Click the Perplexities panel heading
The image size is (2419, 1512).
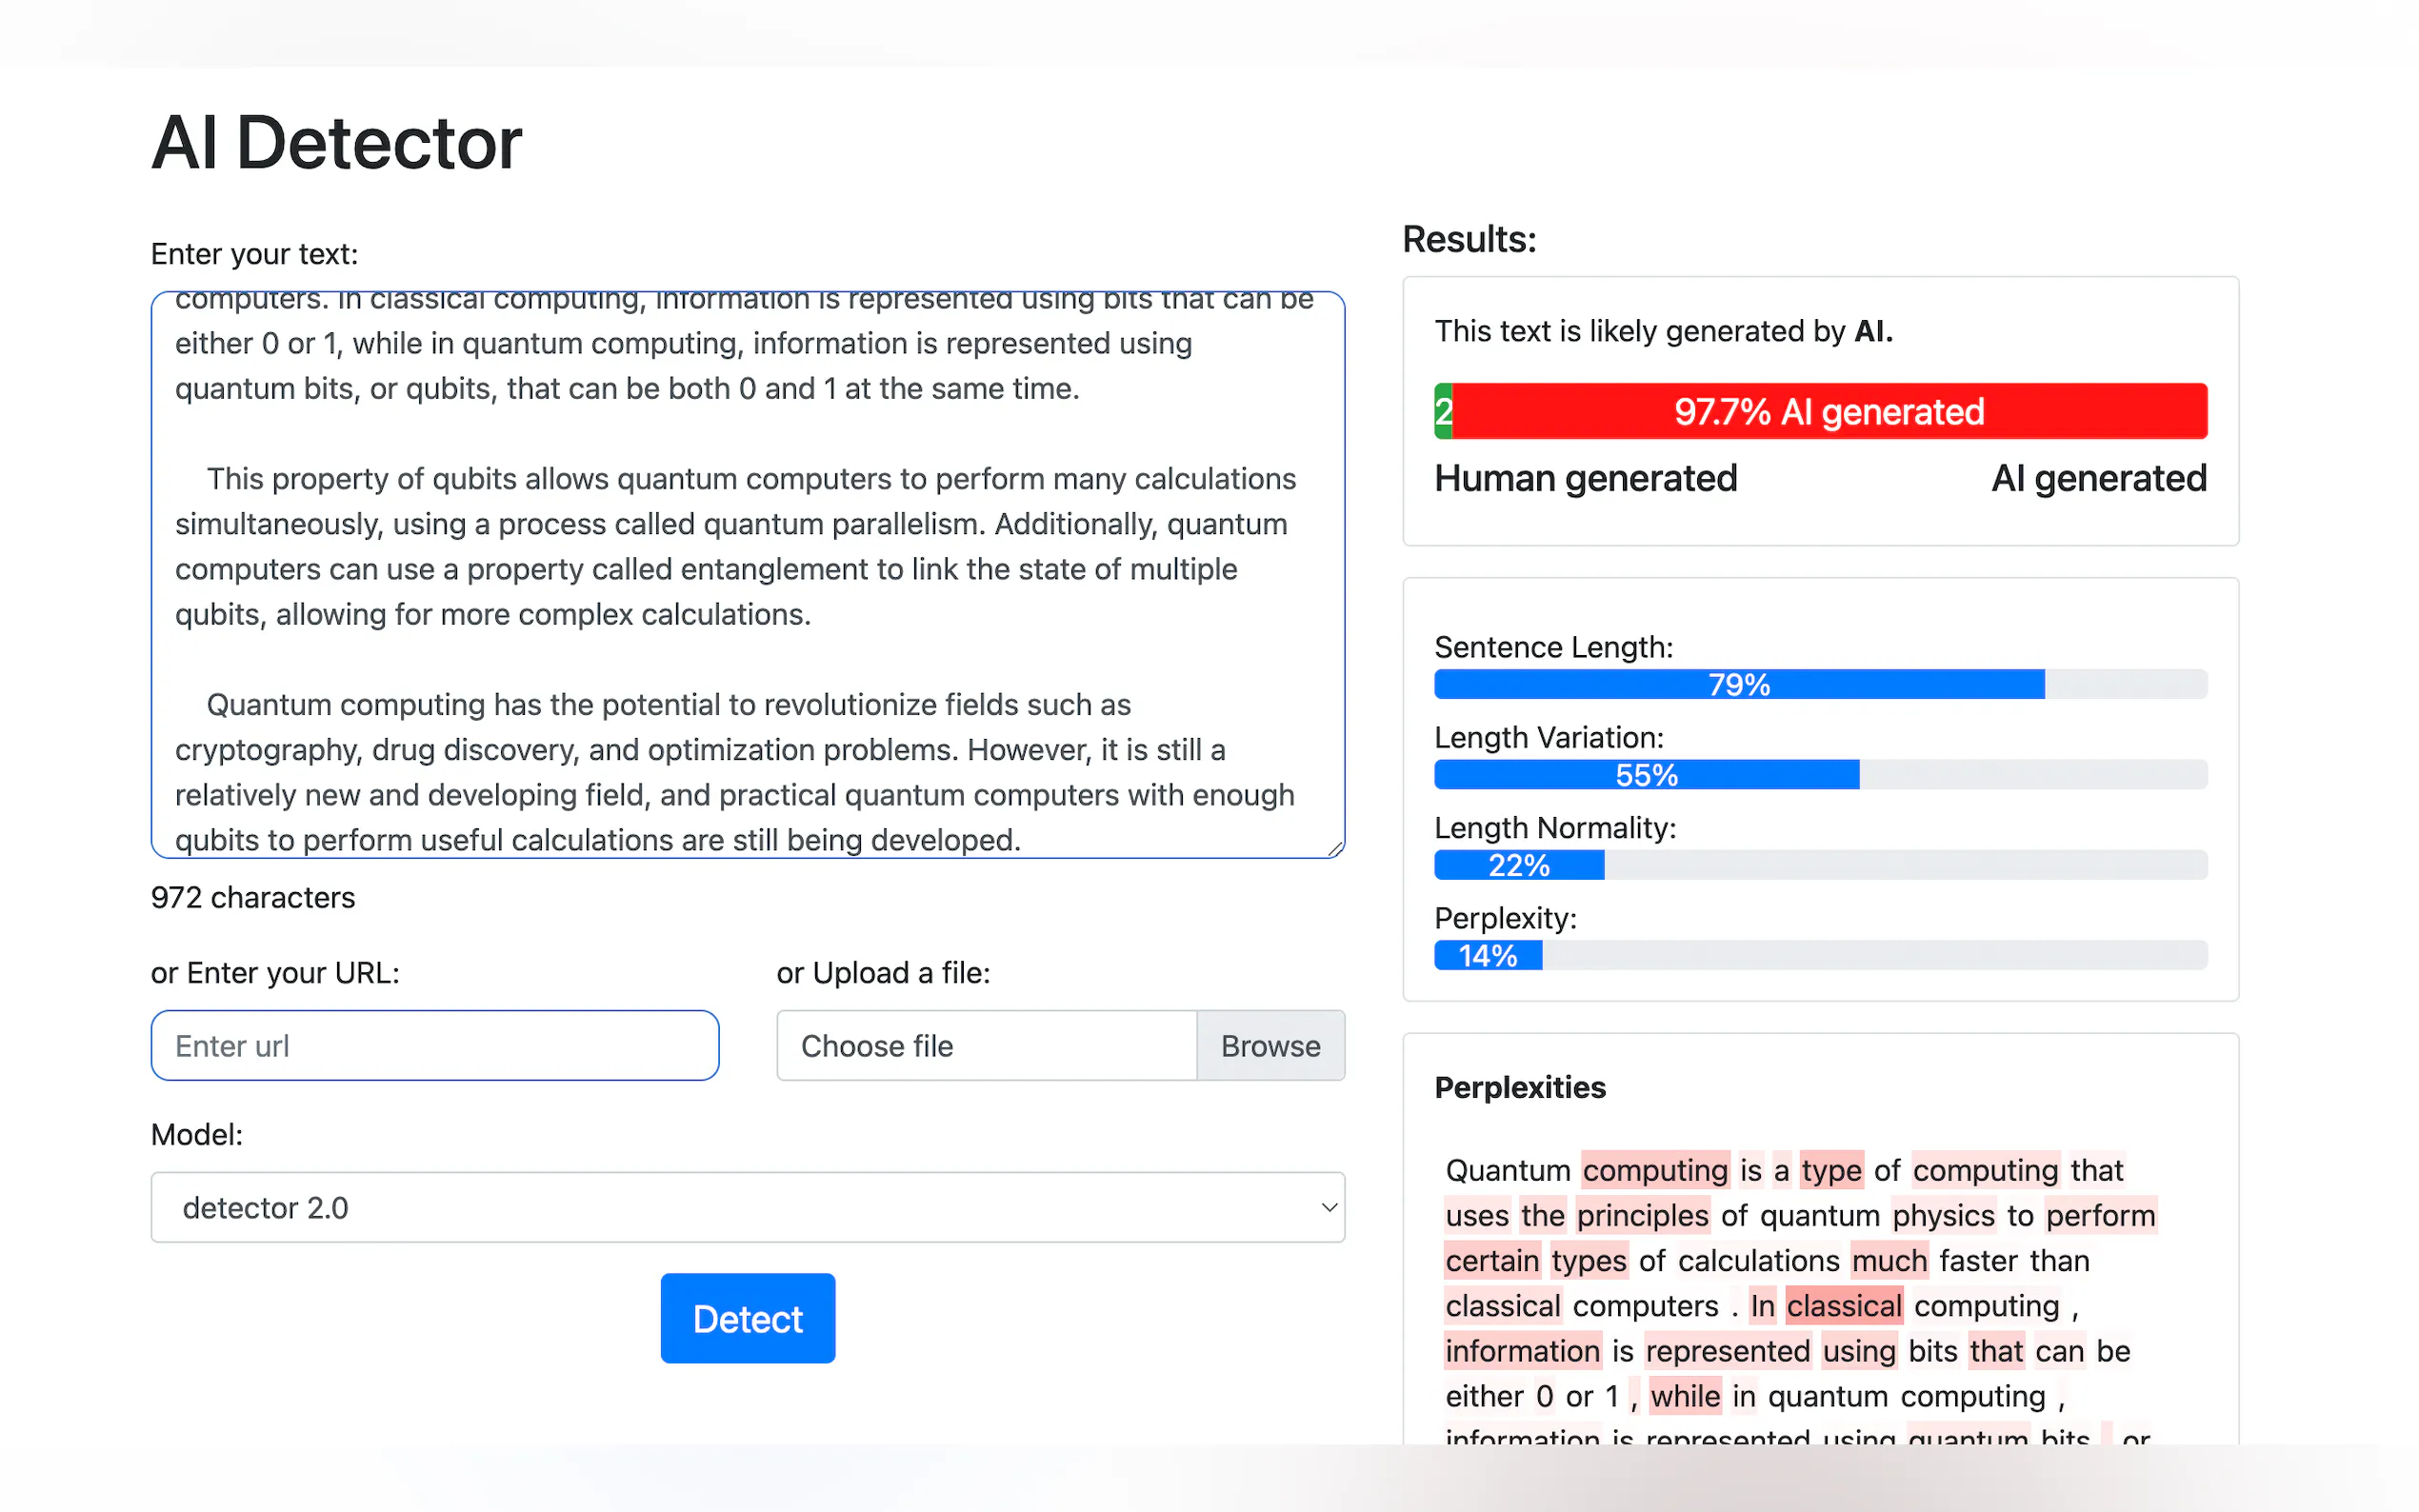1519,1087
